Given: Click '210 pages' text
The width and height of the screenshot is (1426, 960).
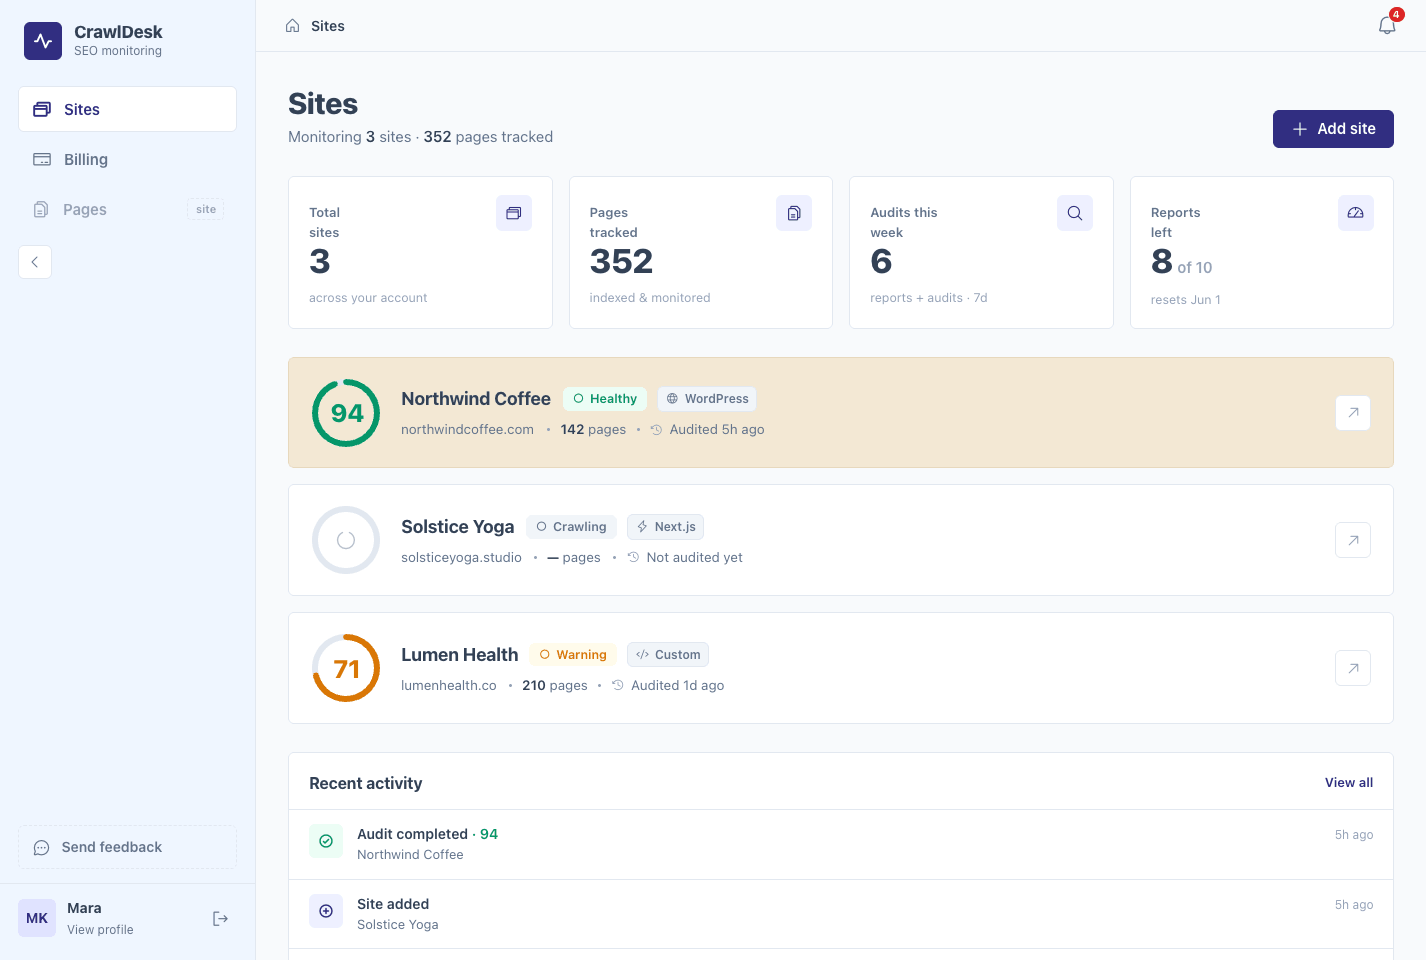Looking at the screenshot, I should (x=555, y=686).
